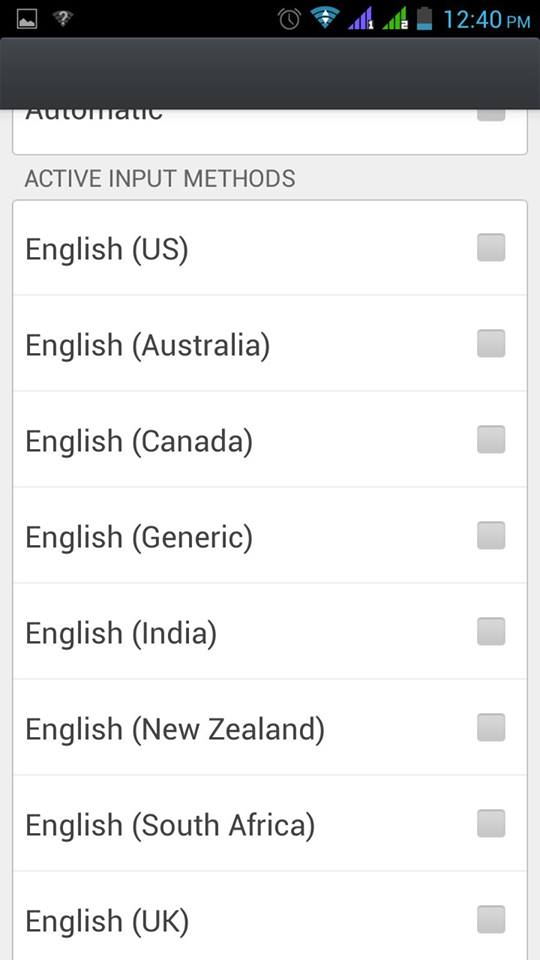Tap the battery status icon
540x960 pixels.
(x=424, y=19)
